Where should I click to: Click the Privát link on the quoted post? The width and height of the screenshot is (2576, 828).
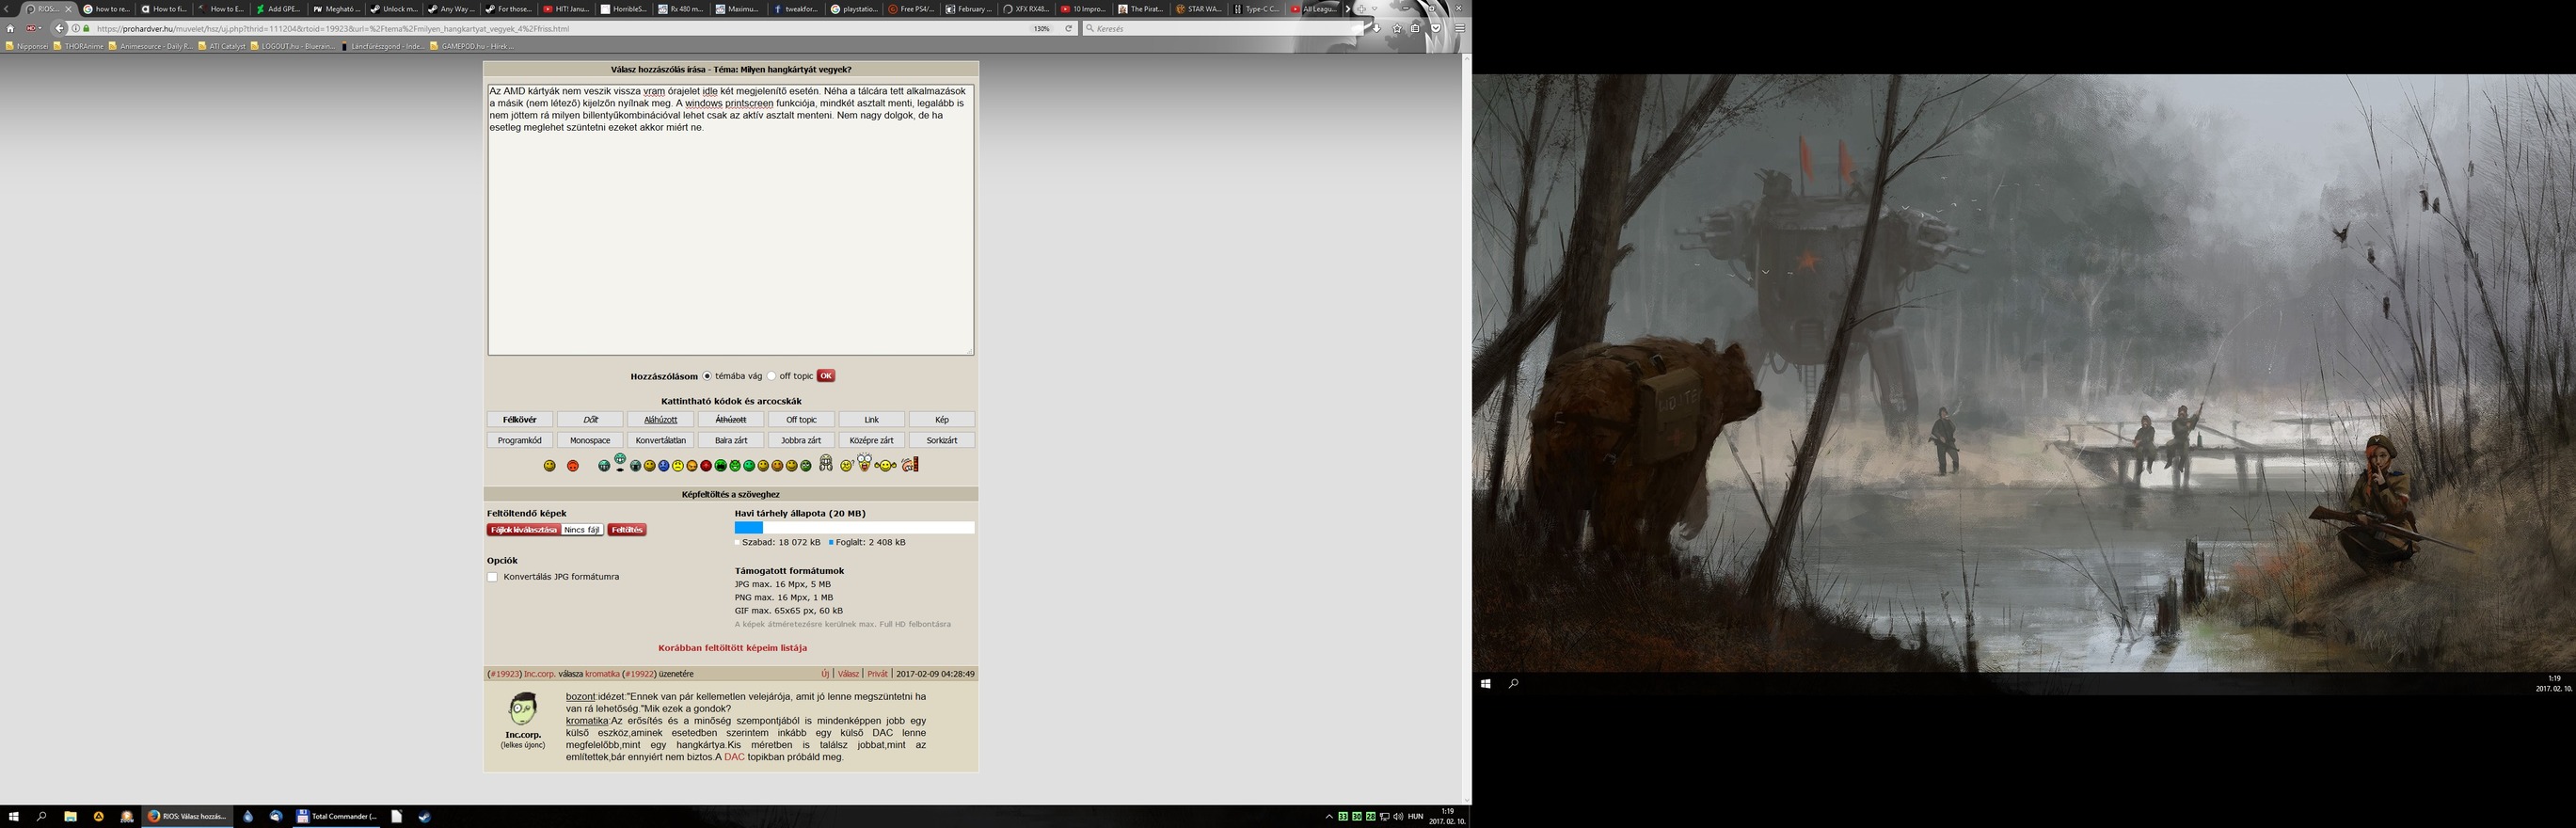pyautogui.click(x=877, y=674)
